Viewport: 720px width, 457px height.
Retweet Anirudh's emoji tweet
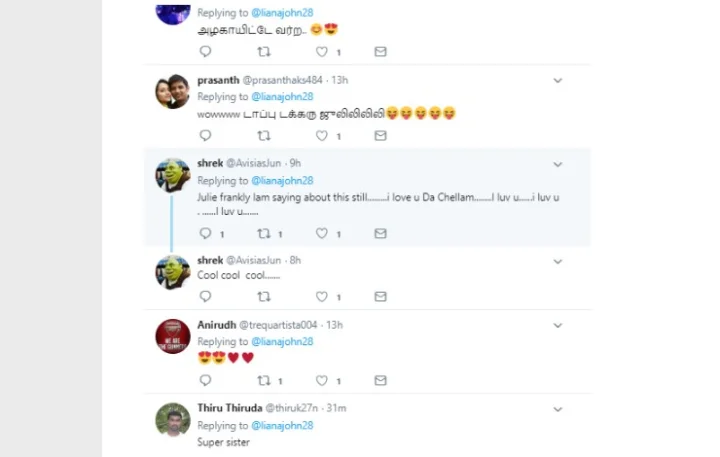pos(264,381)
